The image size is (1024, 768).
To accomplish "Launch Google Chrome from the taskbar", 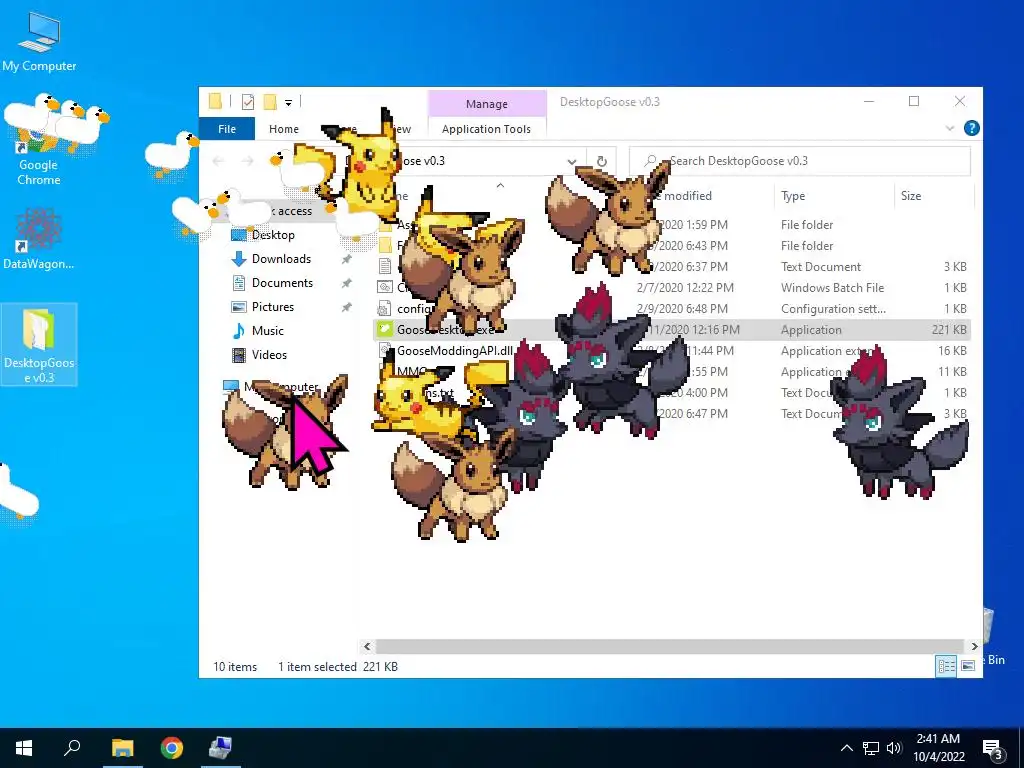I will tap(172, 748).
